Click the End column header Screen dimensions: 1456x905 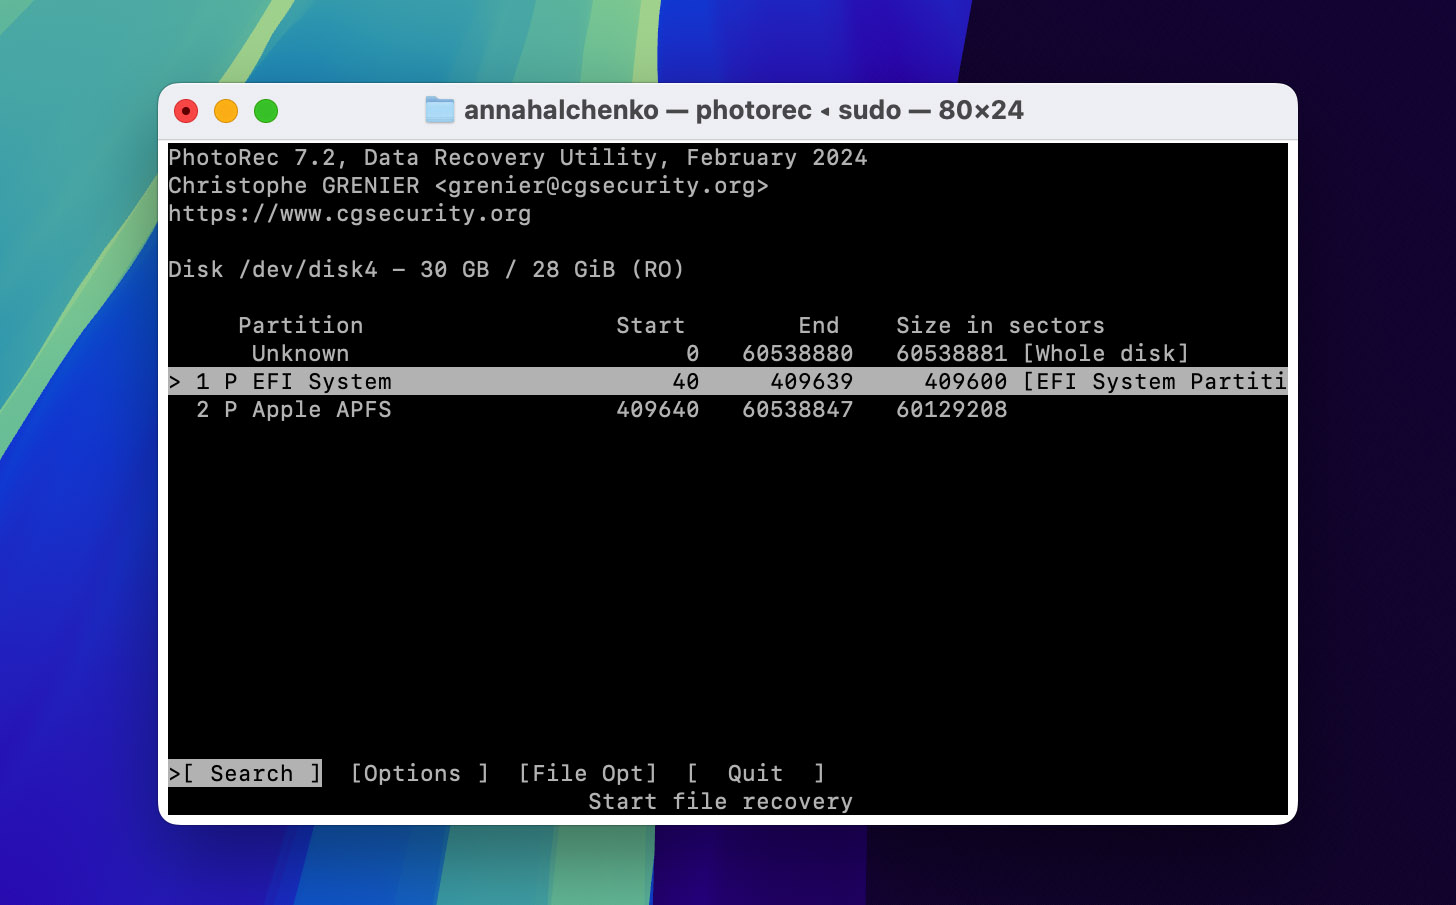coord(818,325)
